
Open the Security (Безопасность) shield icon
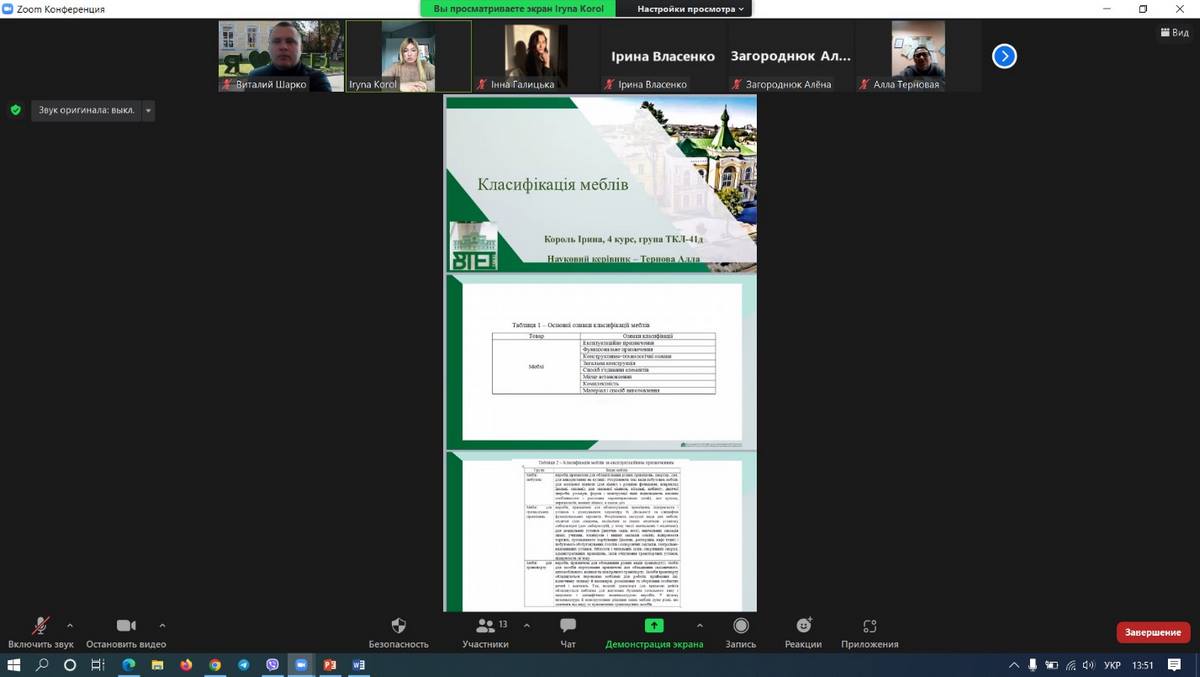coord(398,626)
